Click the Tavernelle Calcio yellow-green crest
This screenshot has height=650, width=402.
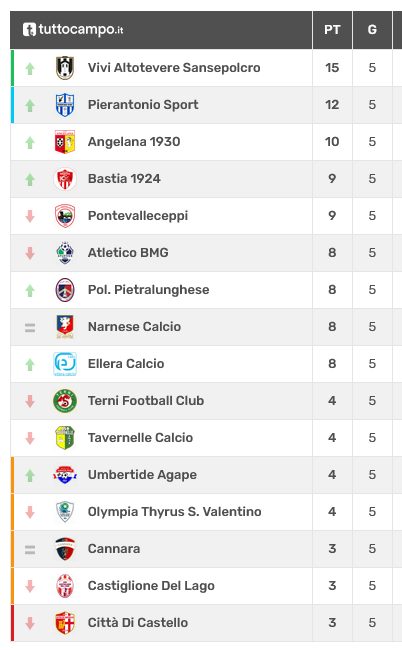coord(65,438)
